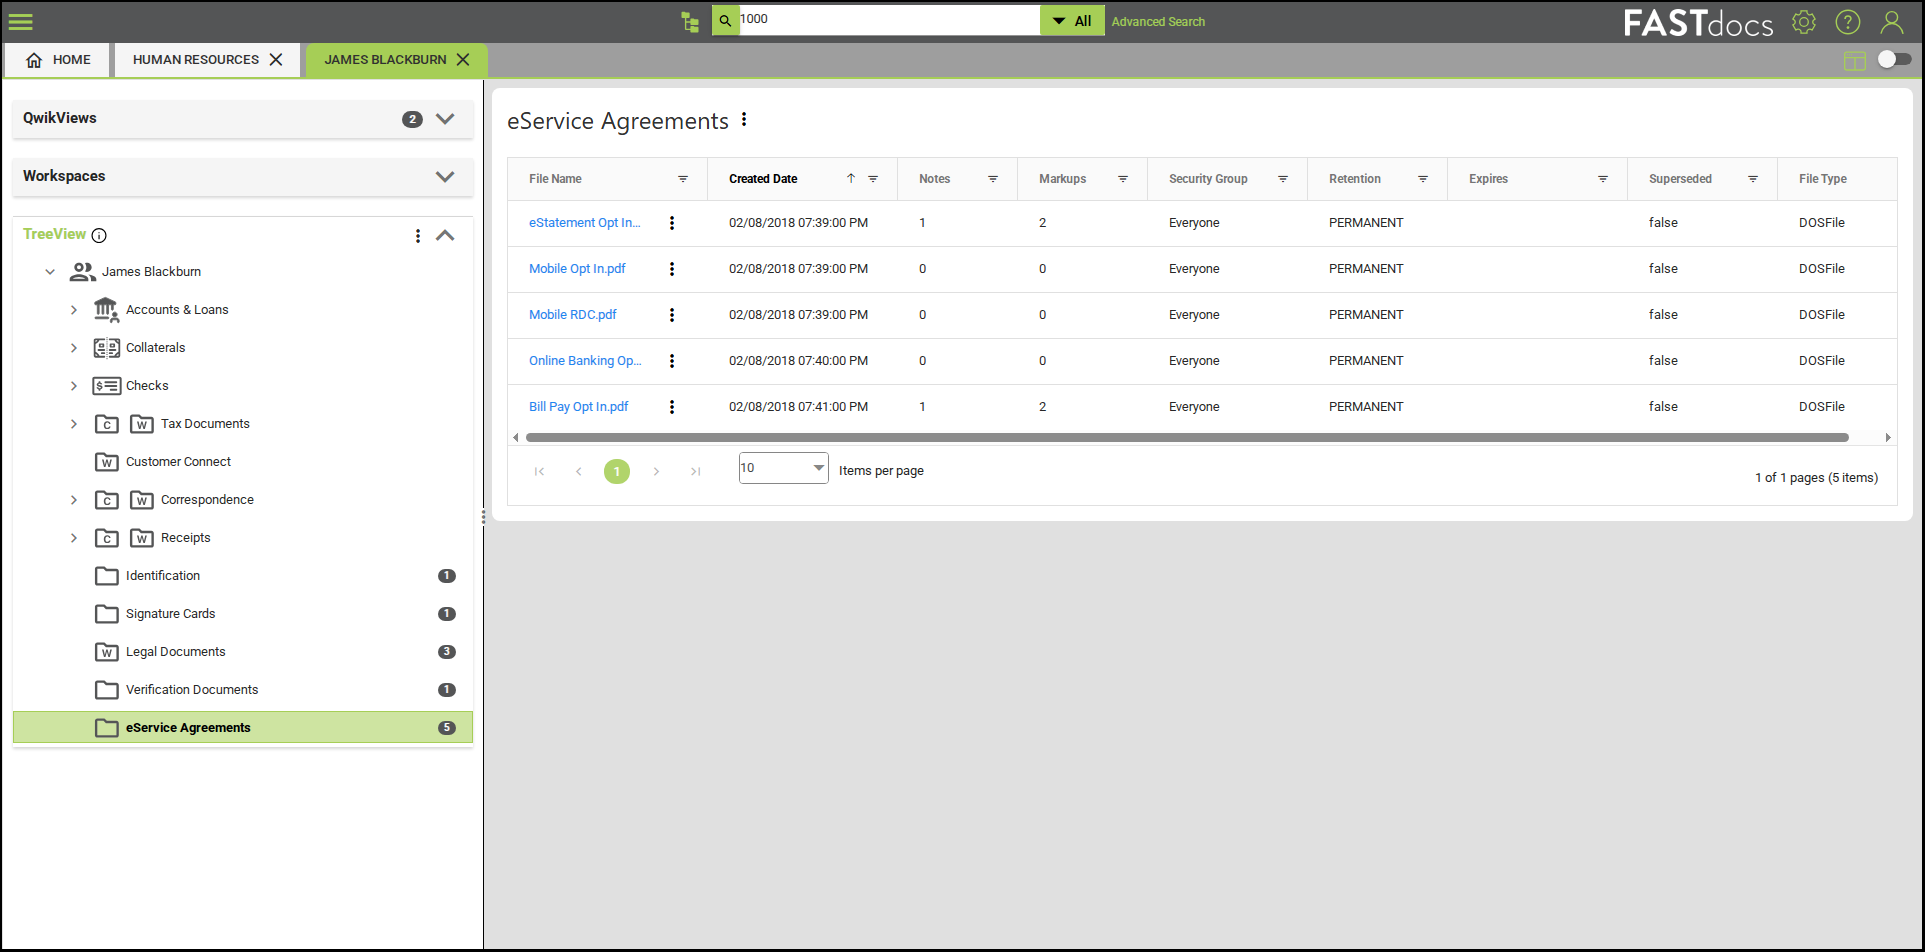Expand the Accounts & Loans tree node
The width and height of the screenshot is (1925, 952).
73,309
